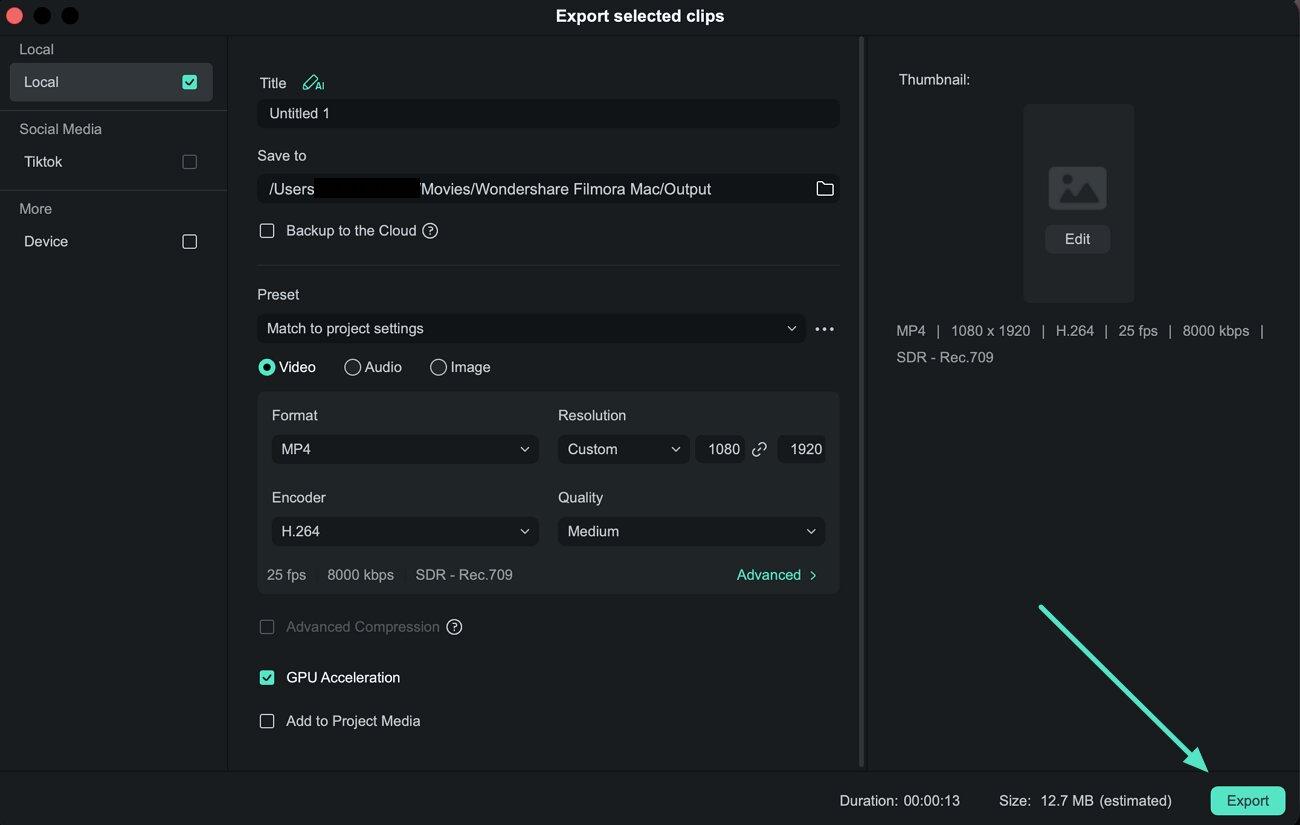Click the Advanced Compression help icon
This screenshot has height=825, width=1300.
click(454, 627)
